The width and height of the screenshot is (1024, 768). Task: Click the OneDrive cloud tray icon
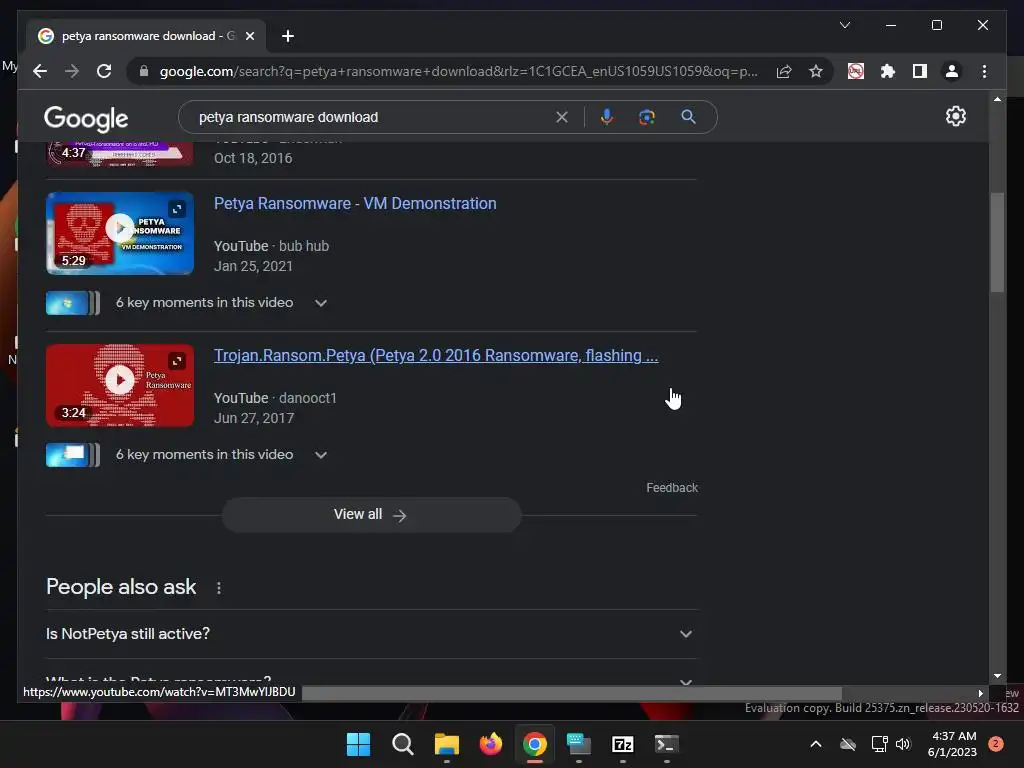[x=848, y=744]
